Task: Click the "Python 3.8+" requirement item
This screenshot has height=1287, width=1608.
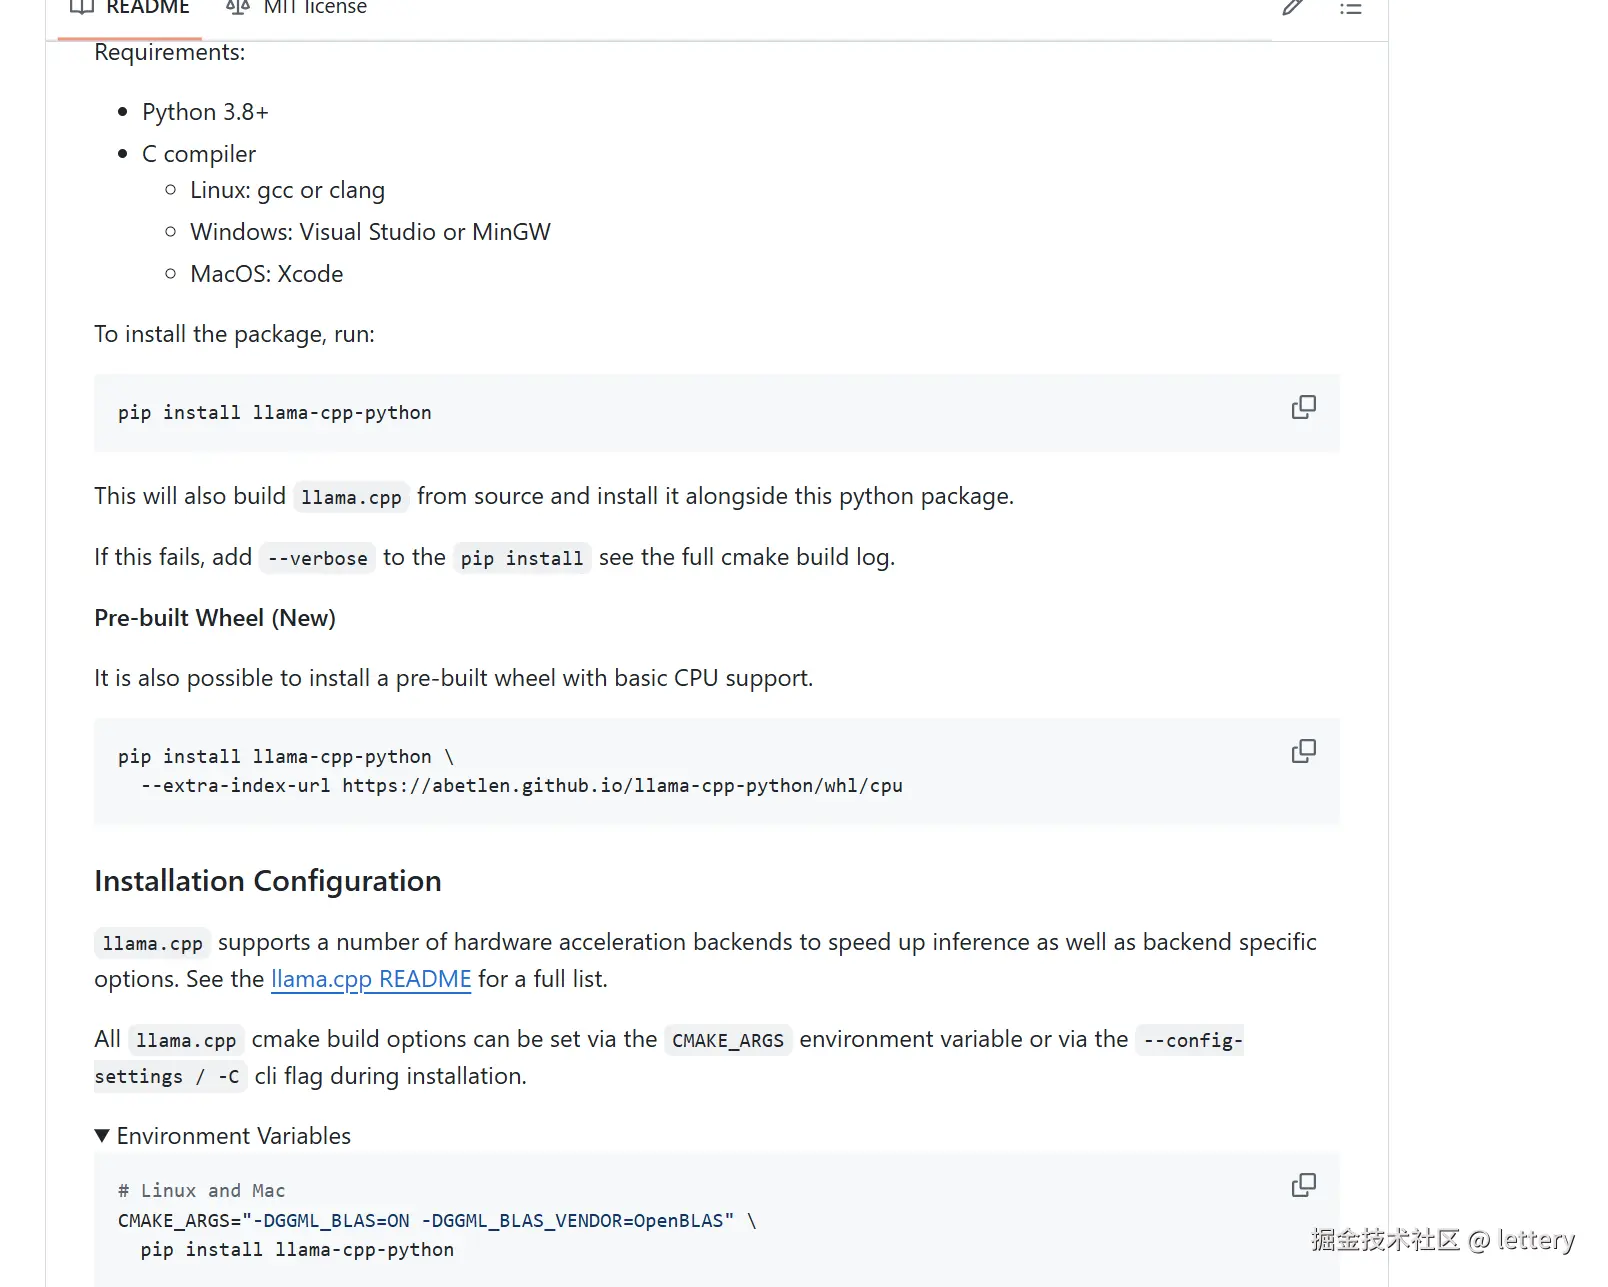Action: [x=205, y=112]
